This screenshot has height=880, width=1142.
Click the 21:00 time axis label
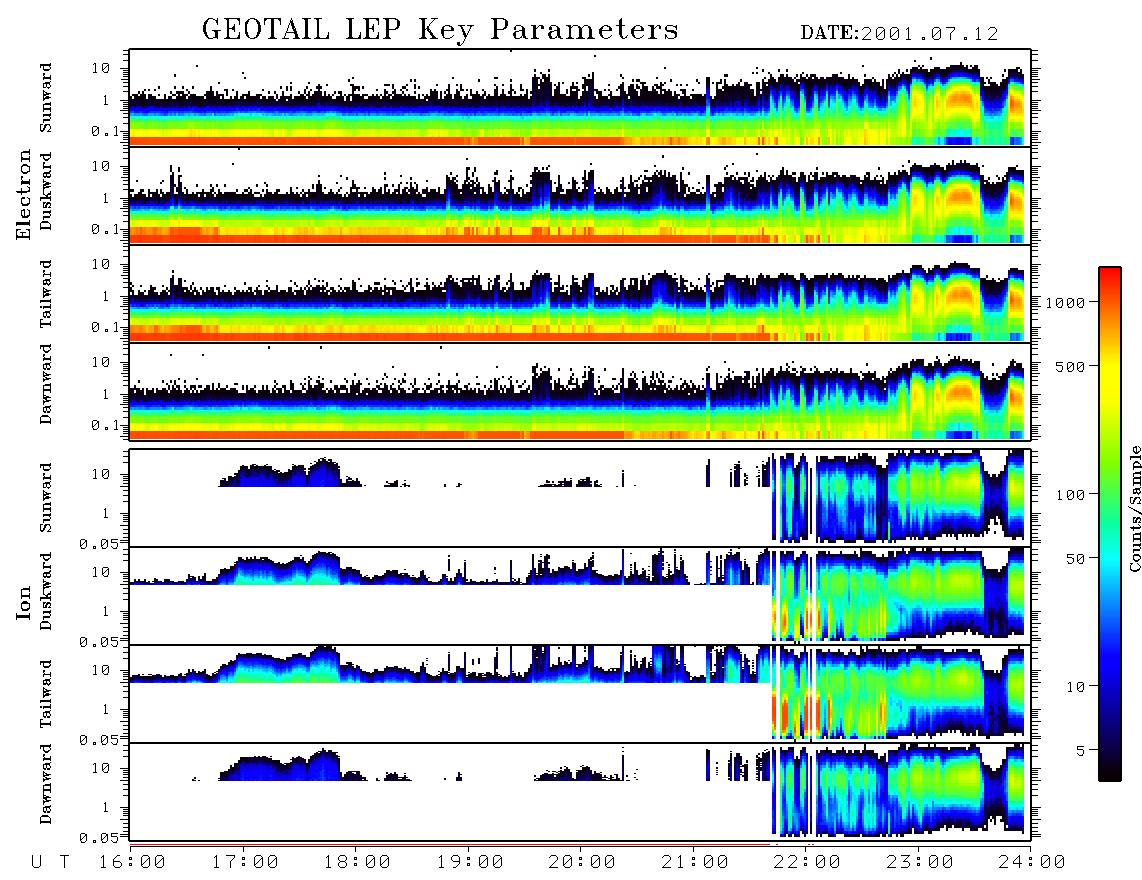pos(695,863)
